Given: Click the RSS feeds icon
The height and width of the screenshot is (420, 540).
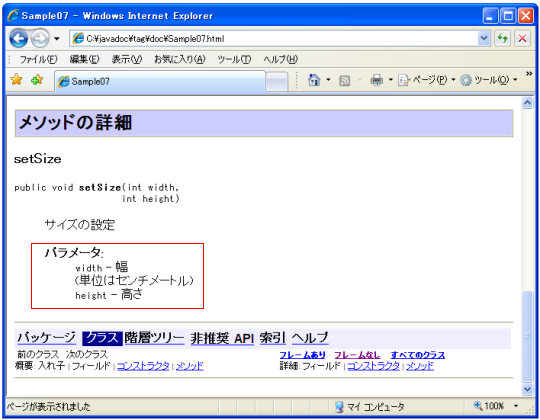Looking at the screenshot, I should click(344, 81).
